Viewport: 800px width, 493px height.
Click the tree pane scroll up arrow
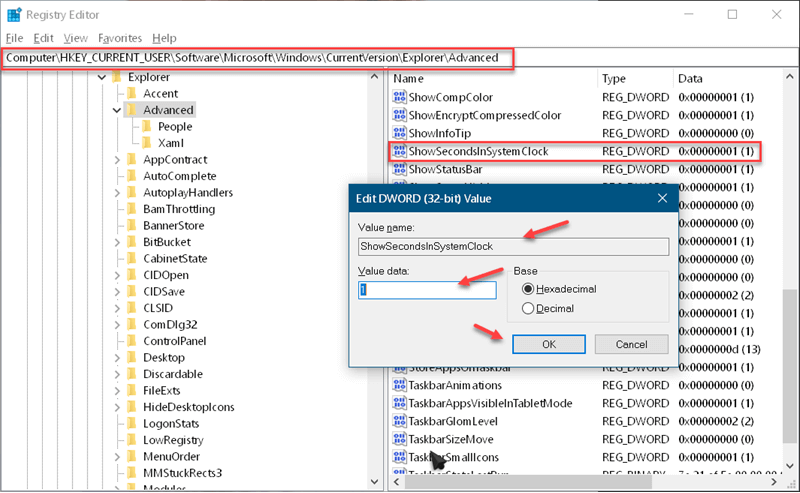374,77
